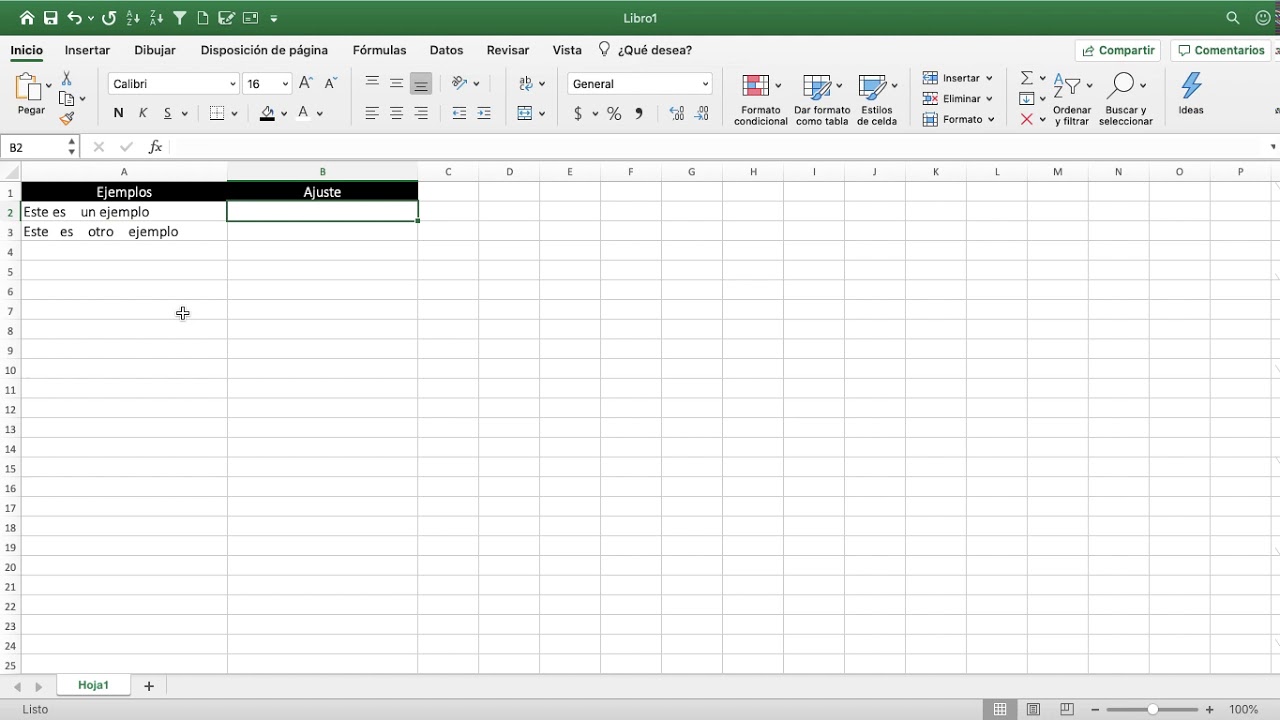Toggle underline (S) formatting

[168, 113]
